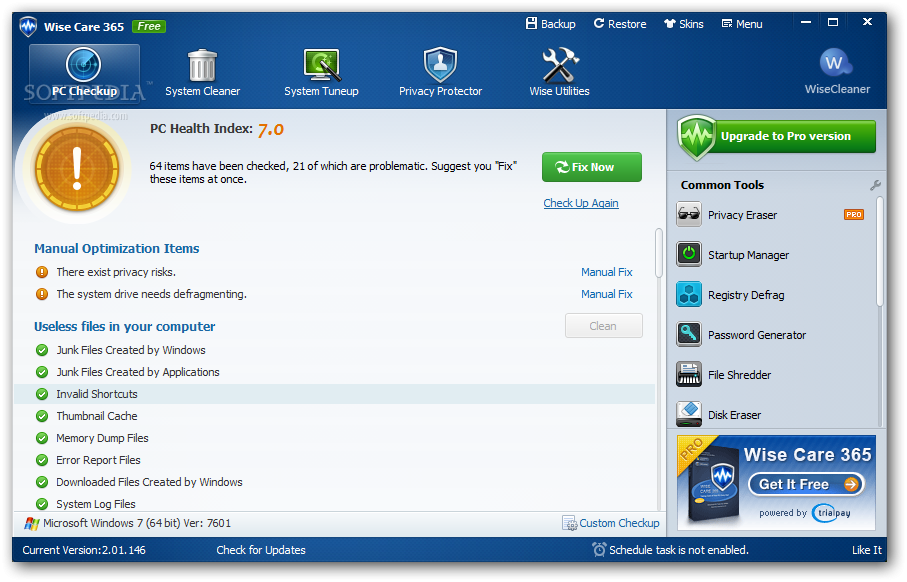The height and width of the screenshot is (582, 907).
Task: Click the warning icon for system drive defragmenting
Action: 42,294
